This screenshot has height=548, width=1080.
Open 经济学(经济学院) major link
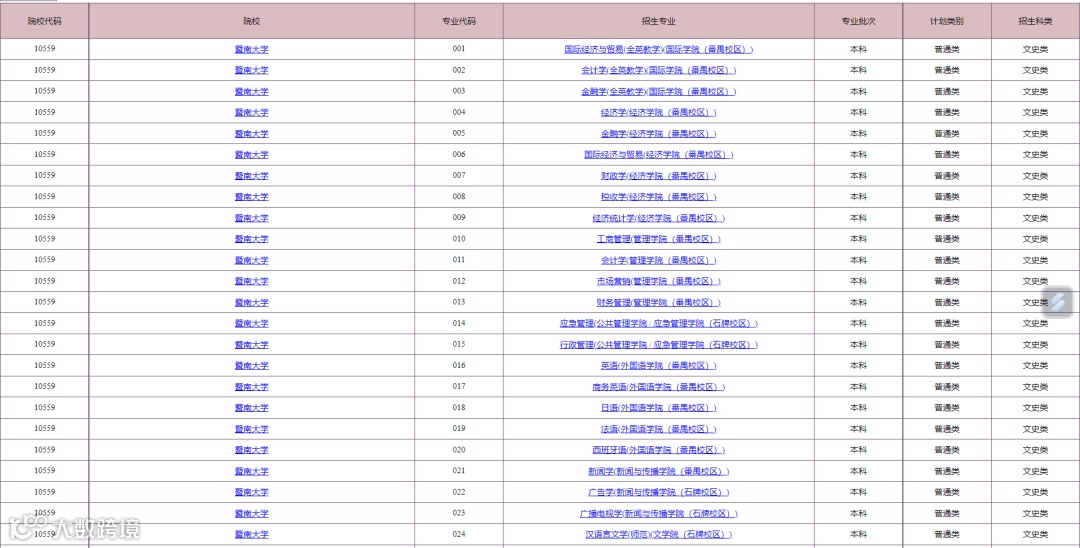(658, 112)
